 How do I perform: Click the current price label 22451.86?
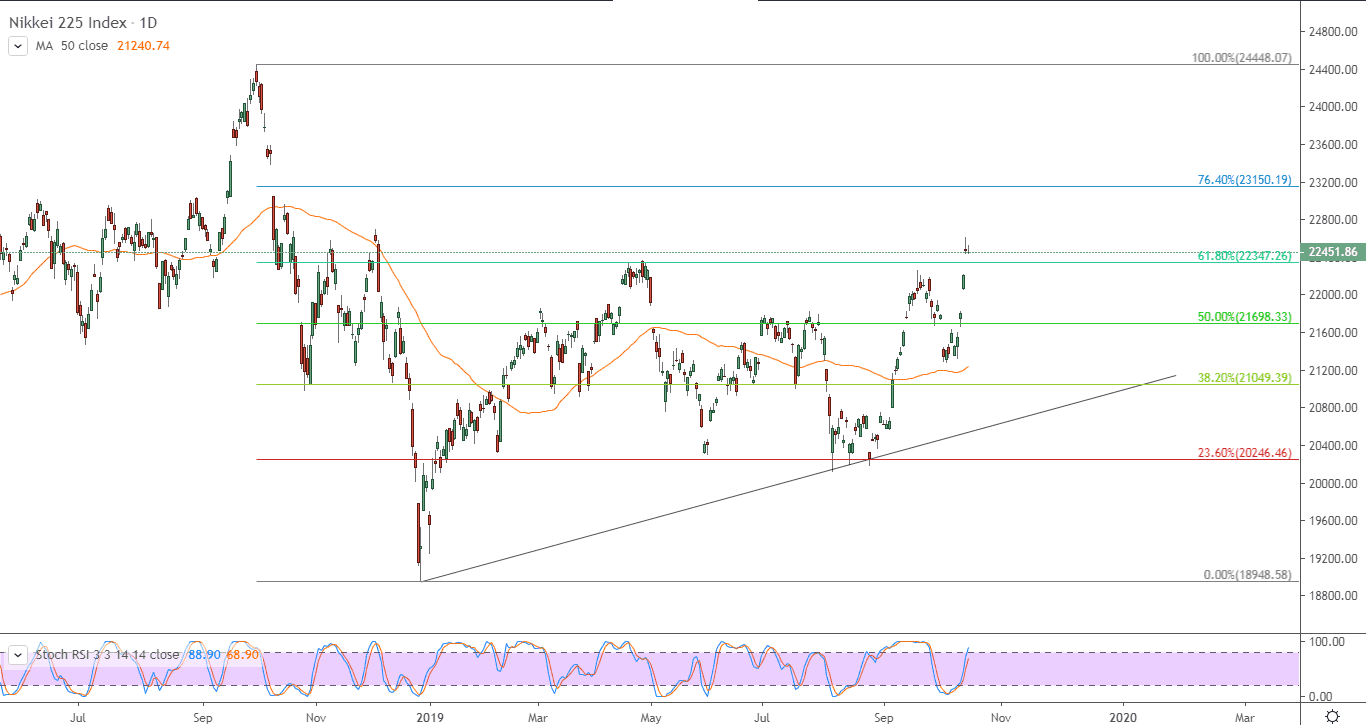click(1331, 252)
